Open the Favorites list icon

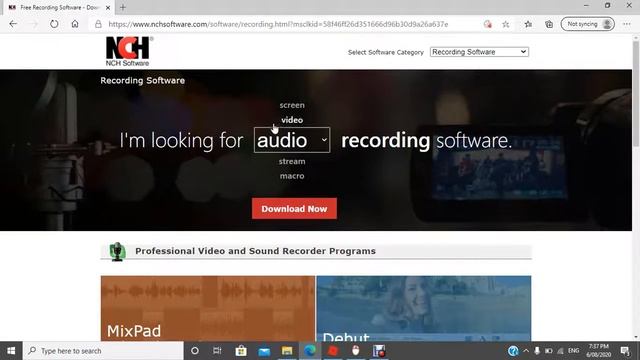[528, 24]
